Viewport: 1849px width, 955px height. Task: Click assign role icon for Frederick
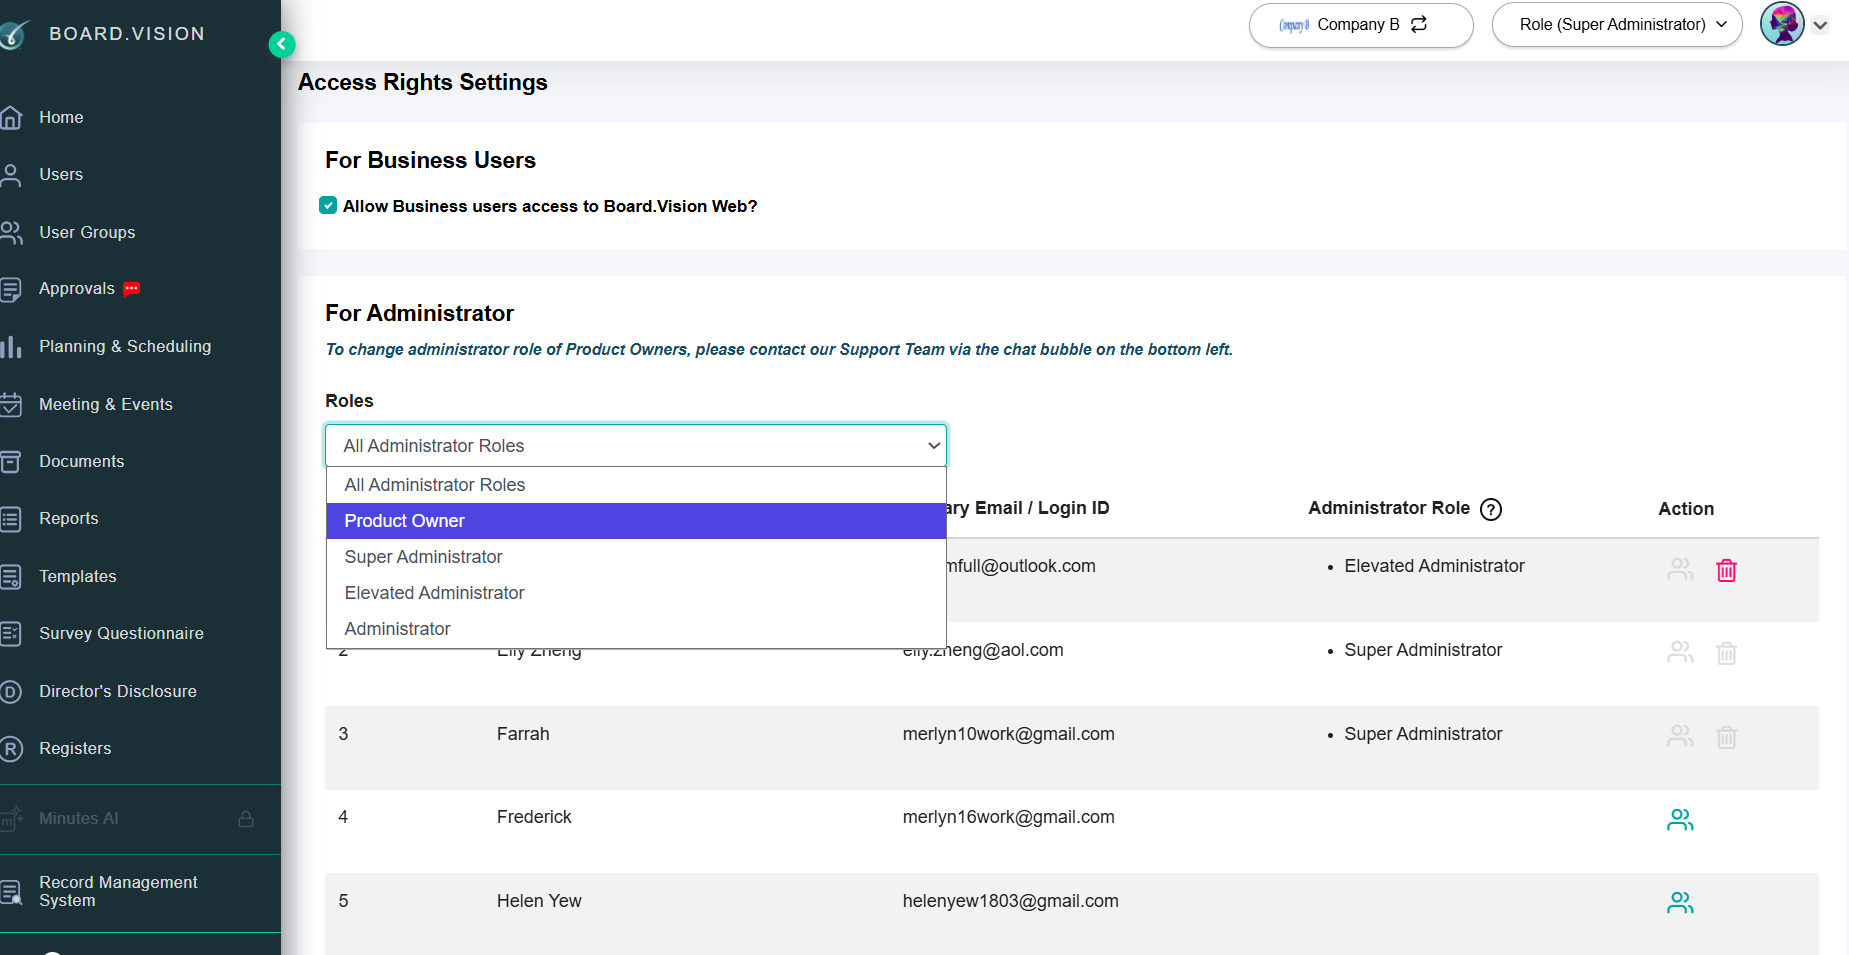tap(1680, 820)
